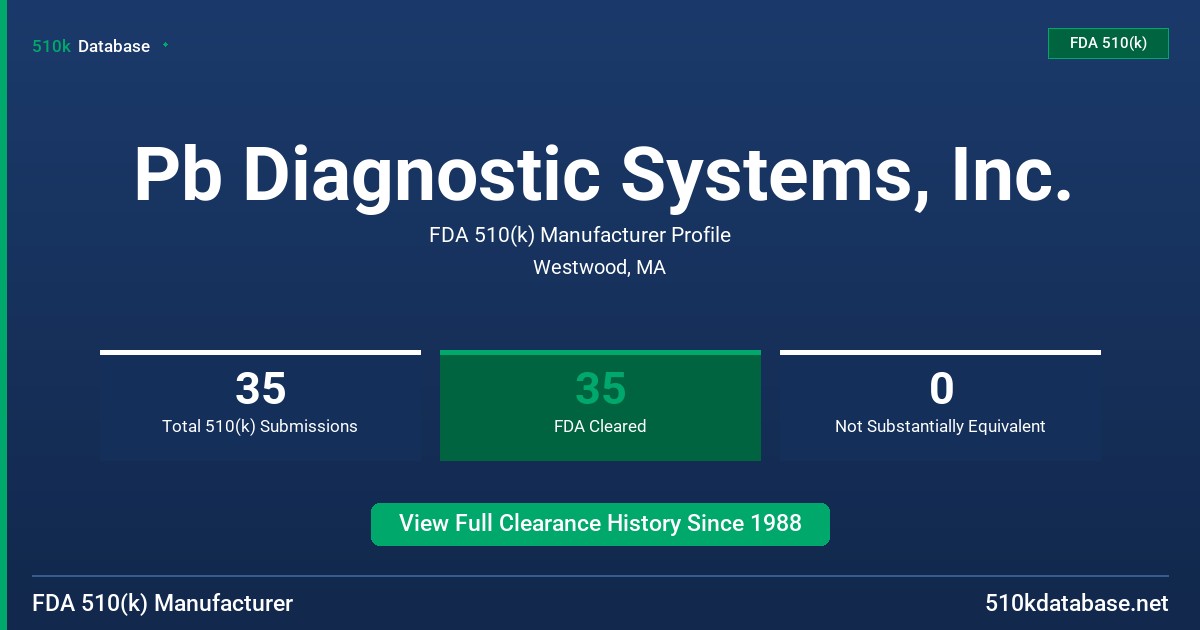Click the 510k Database logo text
Screen dimensions: 1200x630
tap(91, 46)
